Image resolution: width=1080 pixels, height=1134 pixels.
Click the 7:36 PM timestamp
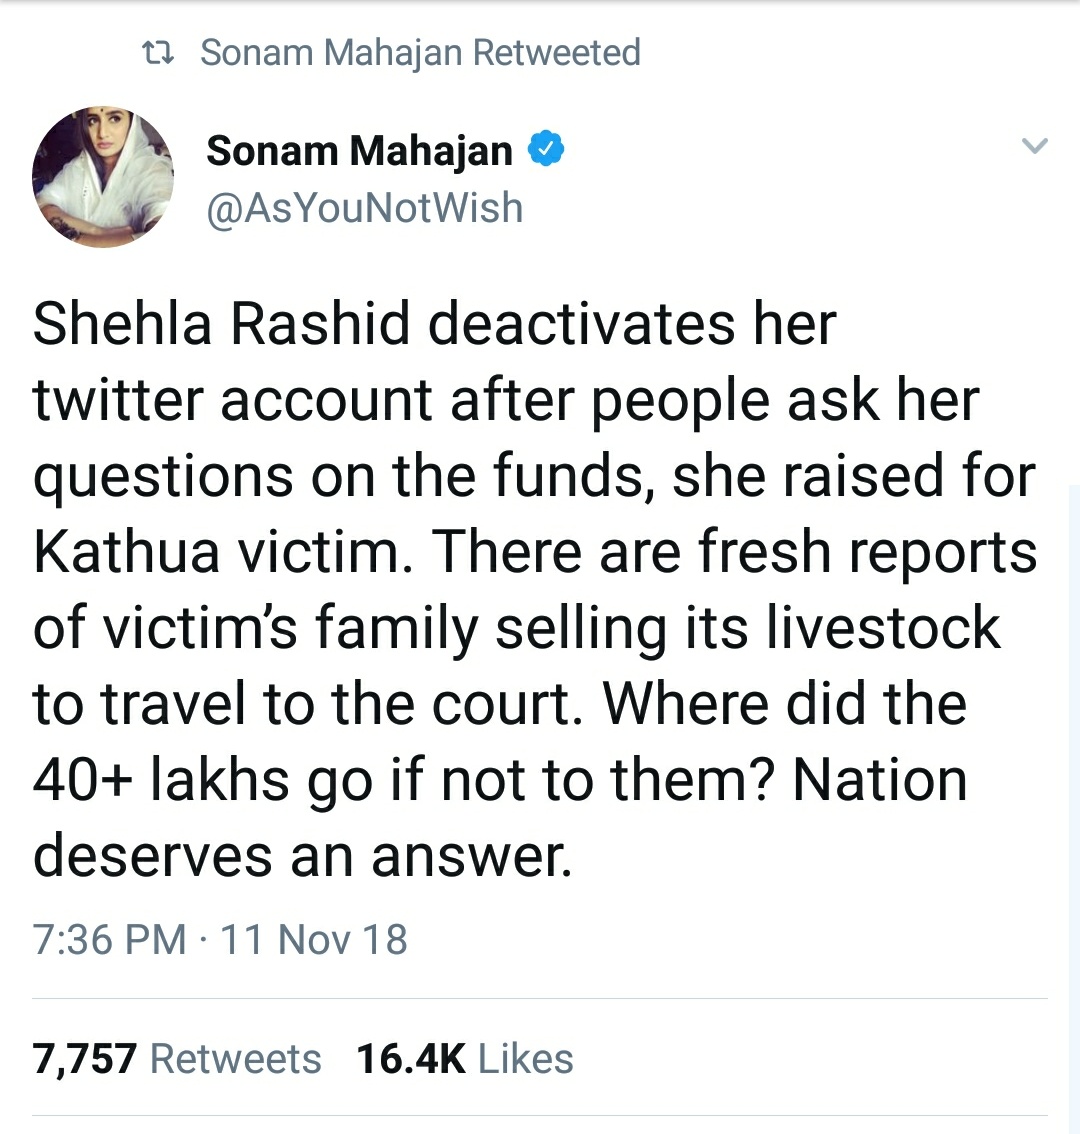109,939
